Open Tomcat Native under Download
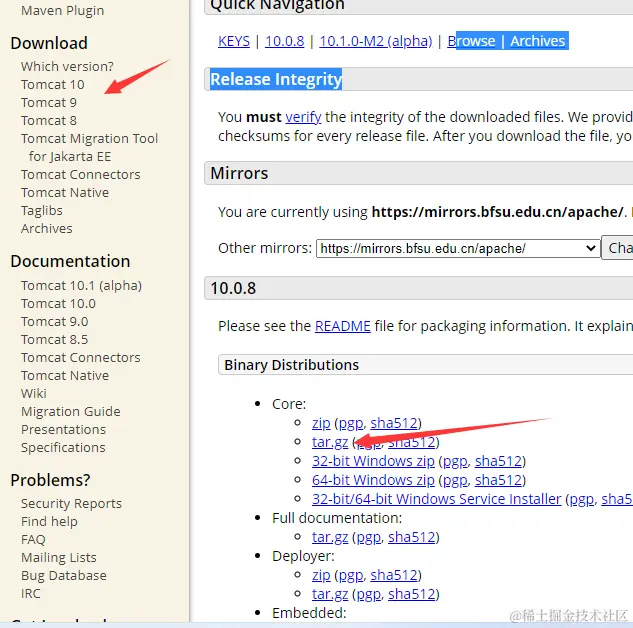This screenshot has width=633, height=628. (65, 193)
